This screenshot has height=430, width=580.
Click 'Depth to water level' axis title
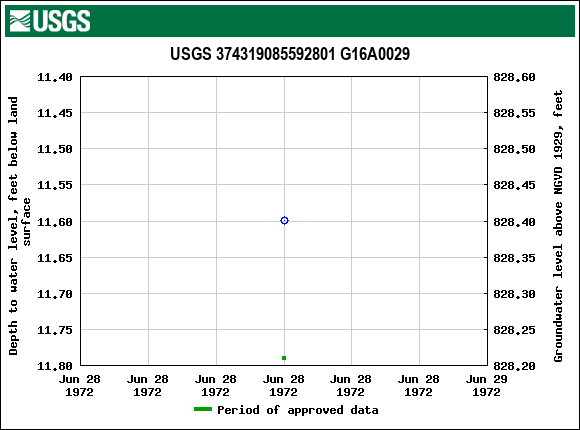click(x=19, y=226)
